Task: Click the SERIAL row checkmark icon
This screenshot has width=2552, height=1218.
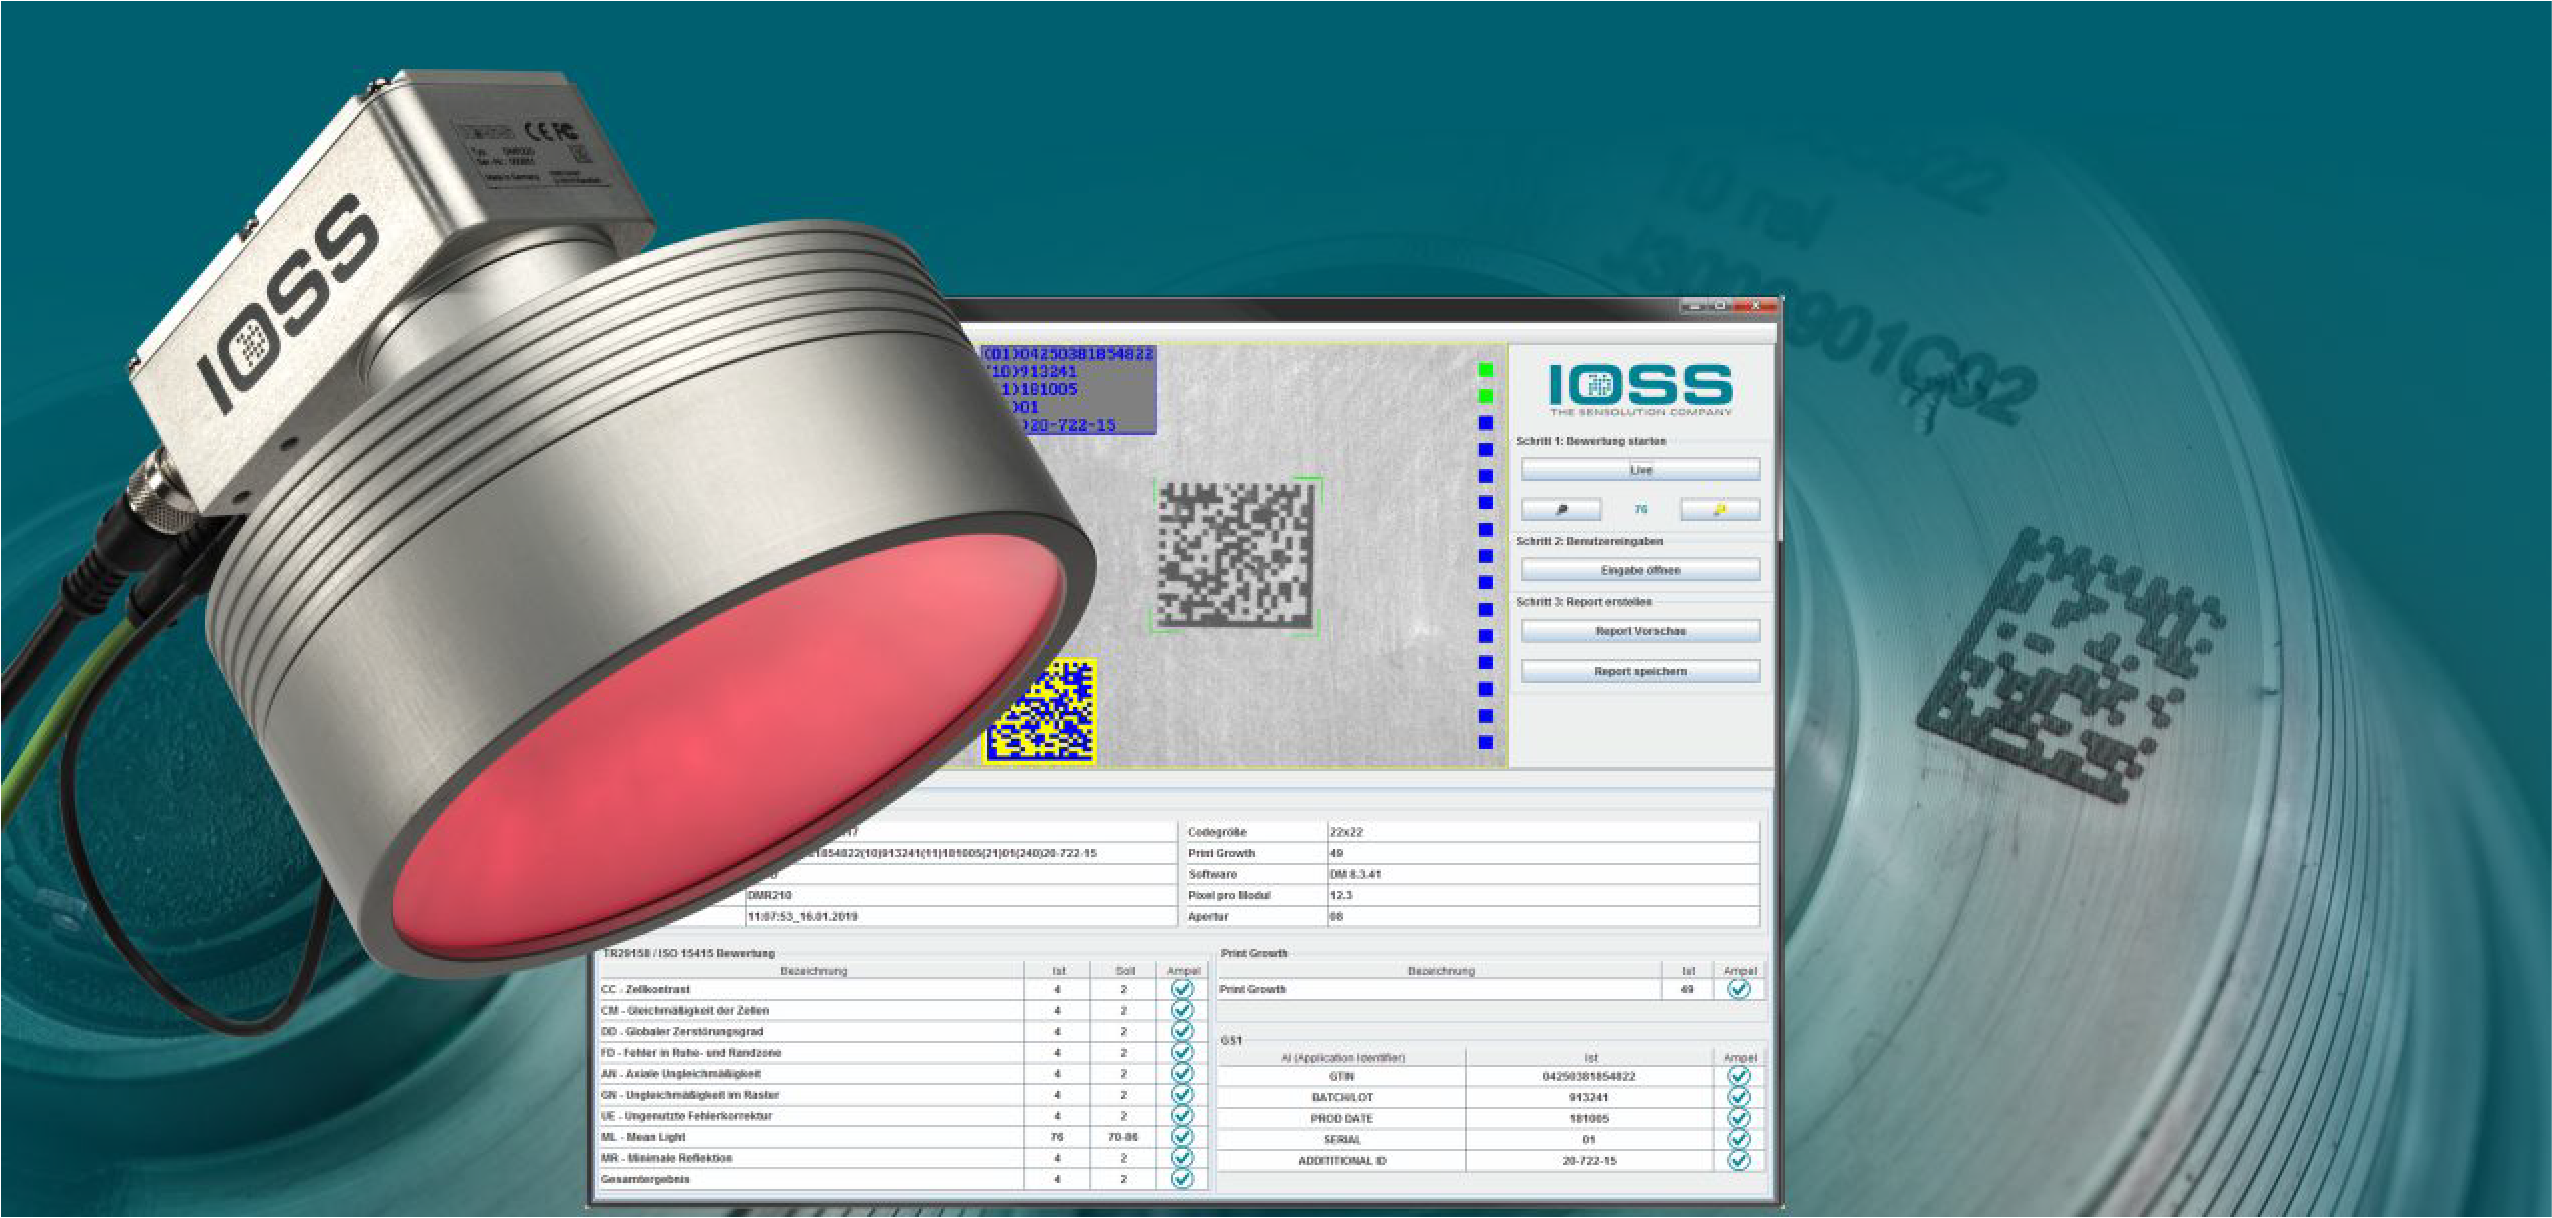Action: click(x=1739, y=1139)
